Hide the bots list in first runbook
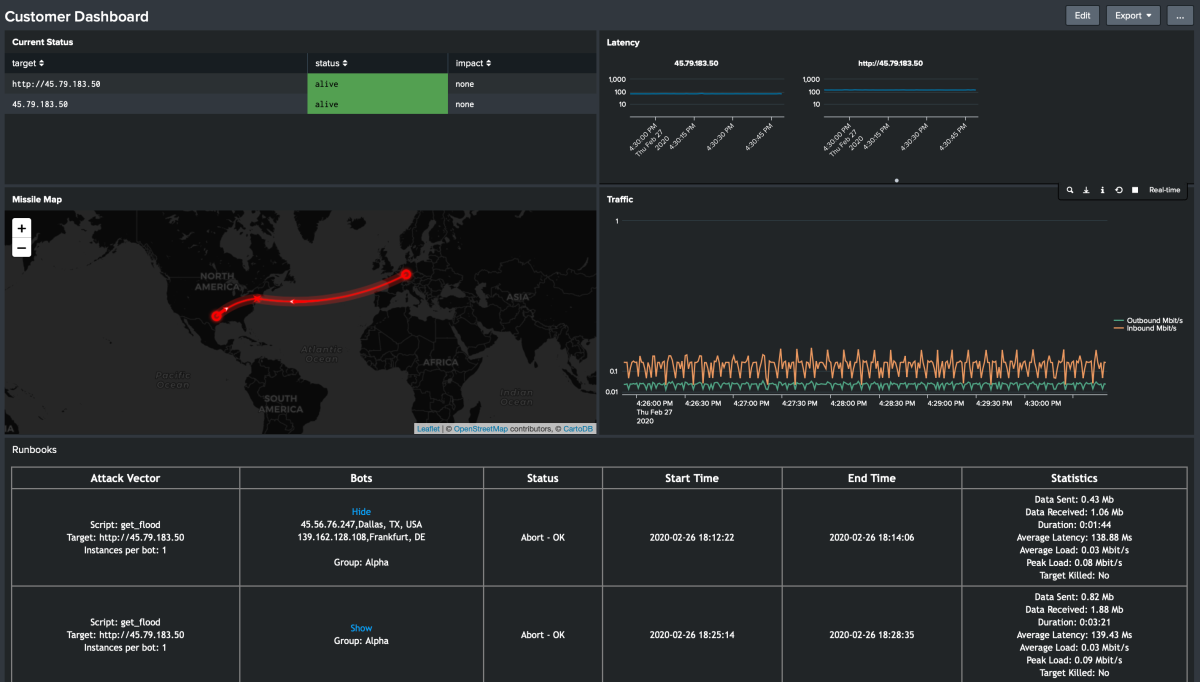This screenshot has width=1200, height=682. point(361,512)
